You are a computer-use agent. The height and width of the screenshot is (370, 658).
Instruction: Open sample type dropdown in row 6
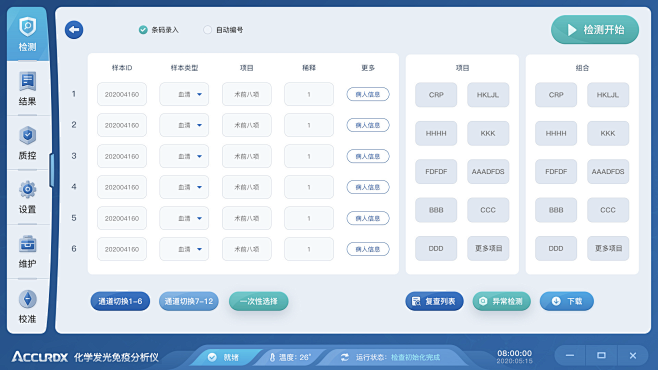pos(184,249)
